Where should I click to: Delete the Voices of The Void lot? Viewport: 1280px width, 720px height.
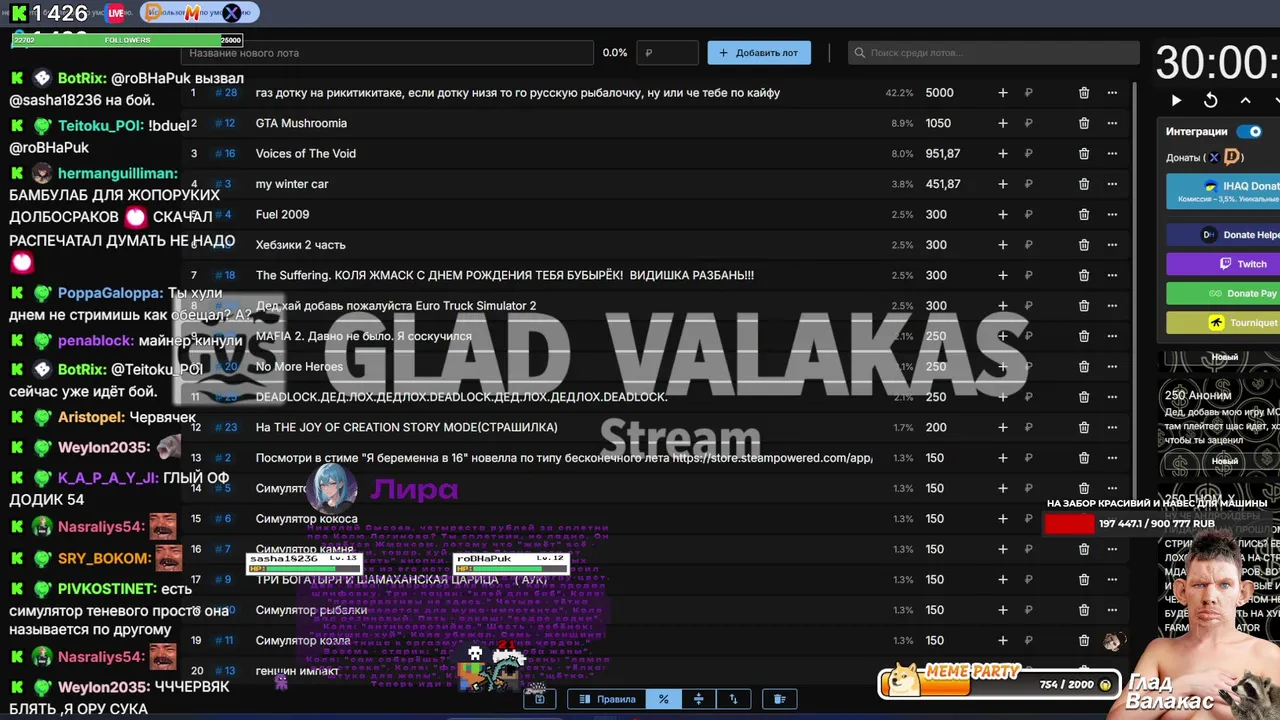1084,154
